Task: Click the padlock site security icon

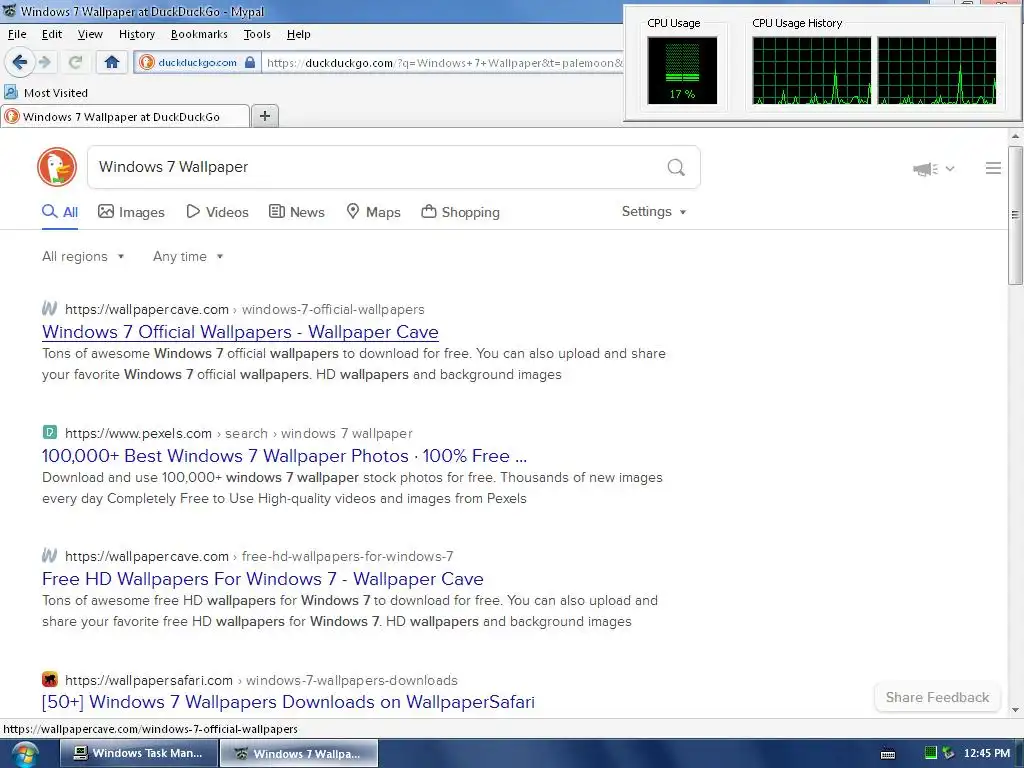Action: pyautogui.click(x=249, y=63)
